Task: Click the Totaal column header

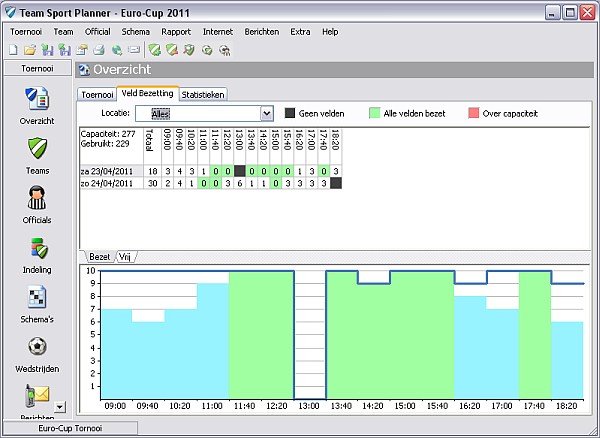Action: 152,147
